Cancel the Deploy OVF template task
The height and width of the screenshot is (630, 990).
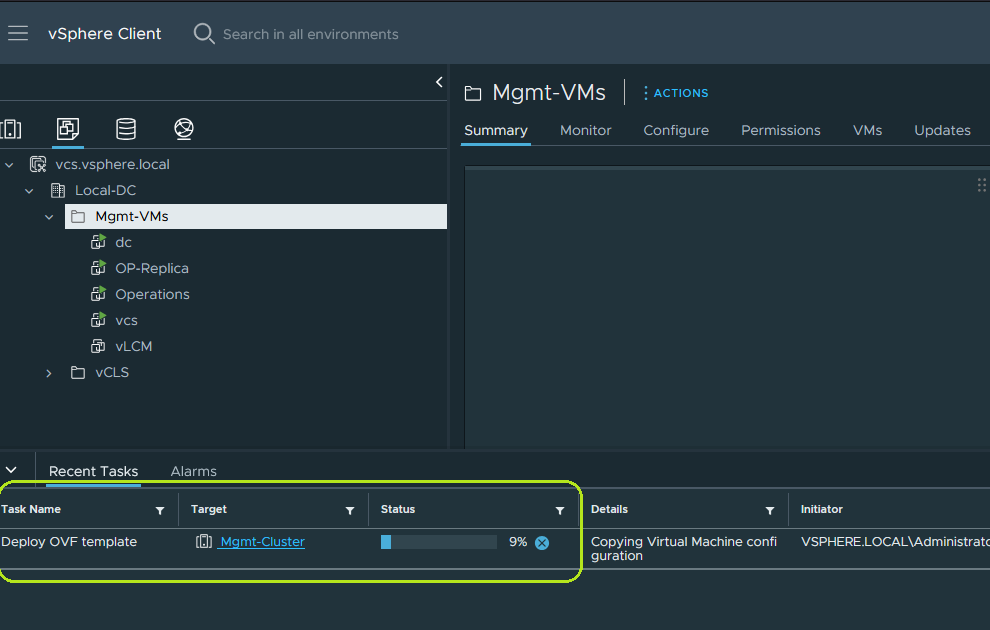click(x=542, y=543)
